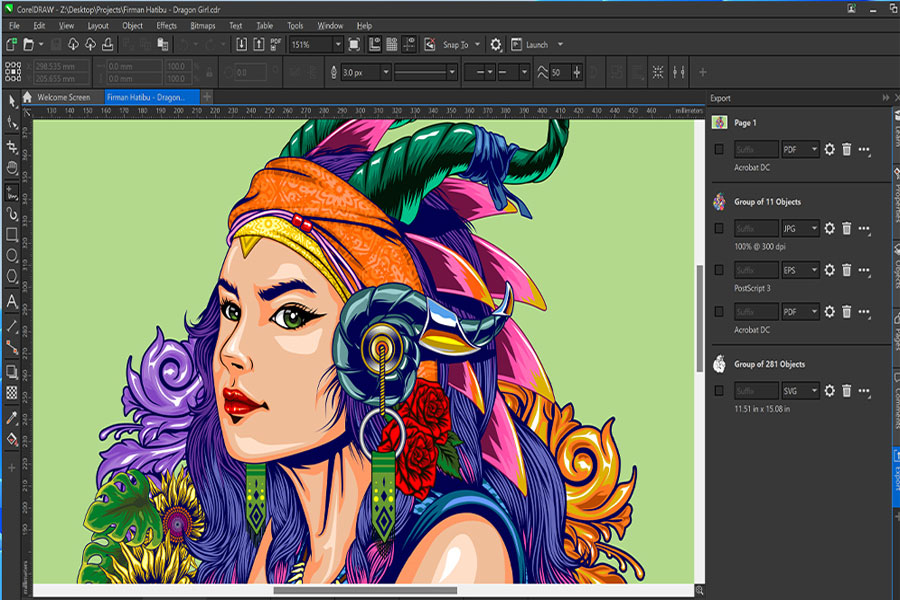
Task: Check the Group of 11 PDF checkbox
Action: tap(719, 312)
